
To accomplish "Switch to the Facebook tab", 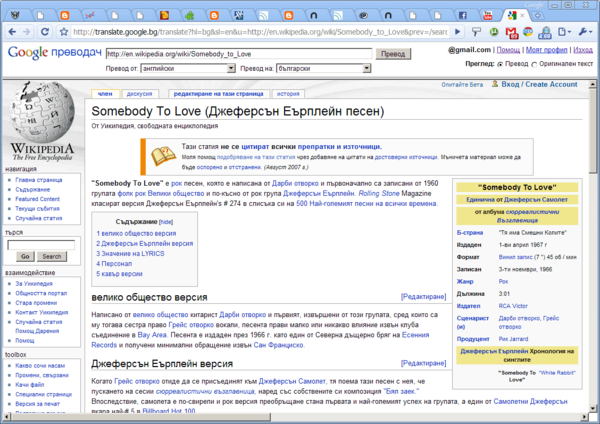I will tap(463, 15).
